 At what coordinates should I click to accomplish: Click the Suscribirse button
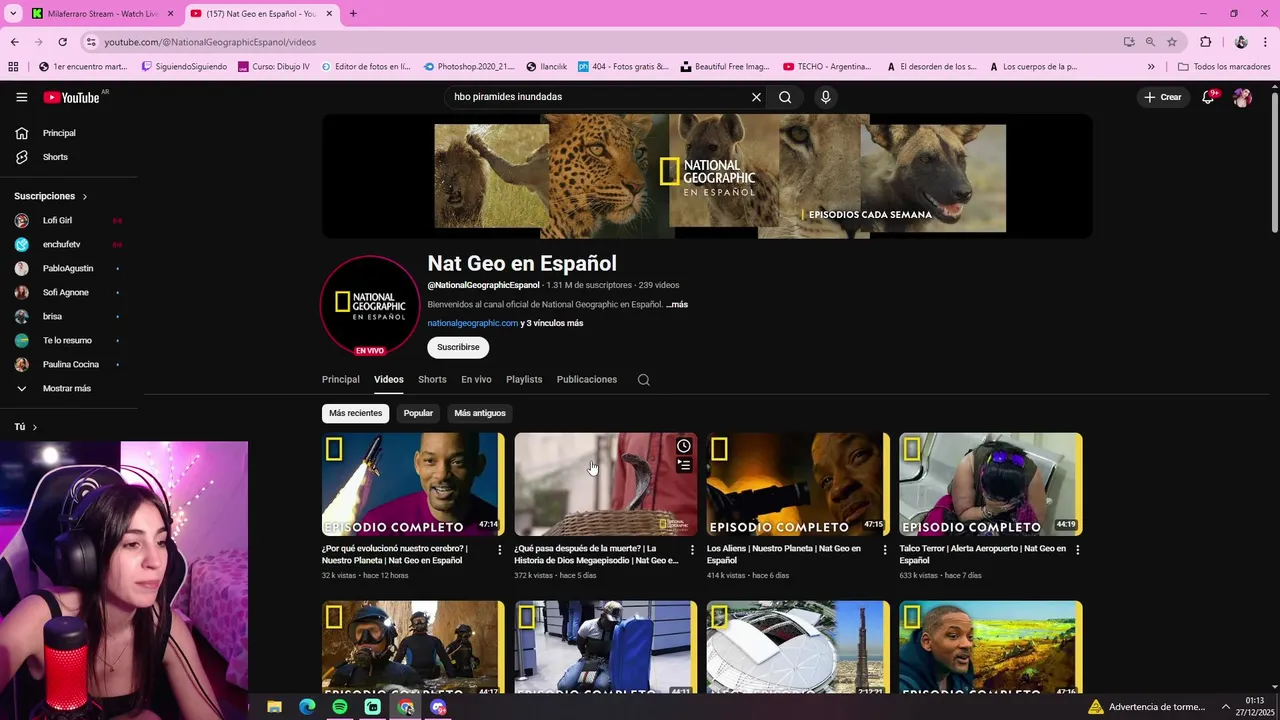(458, 347)
